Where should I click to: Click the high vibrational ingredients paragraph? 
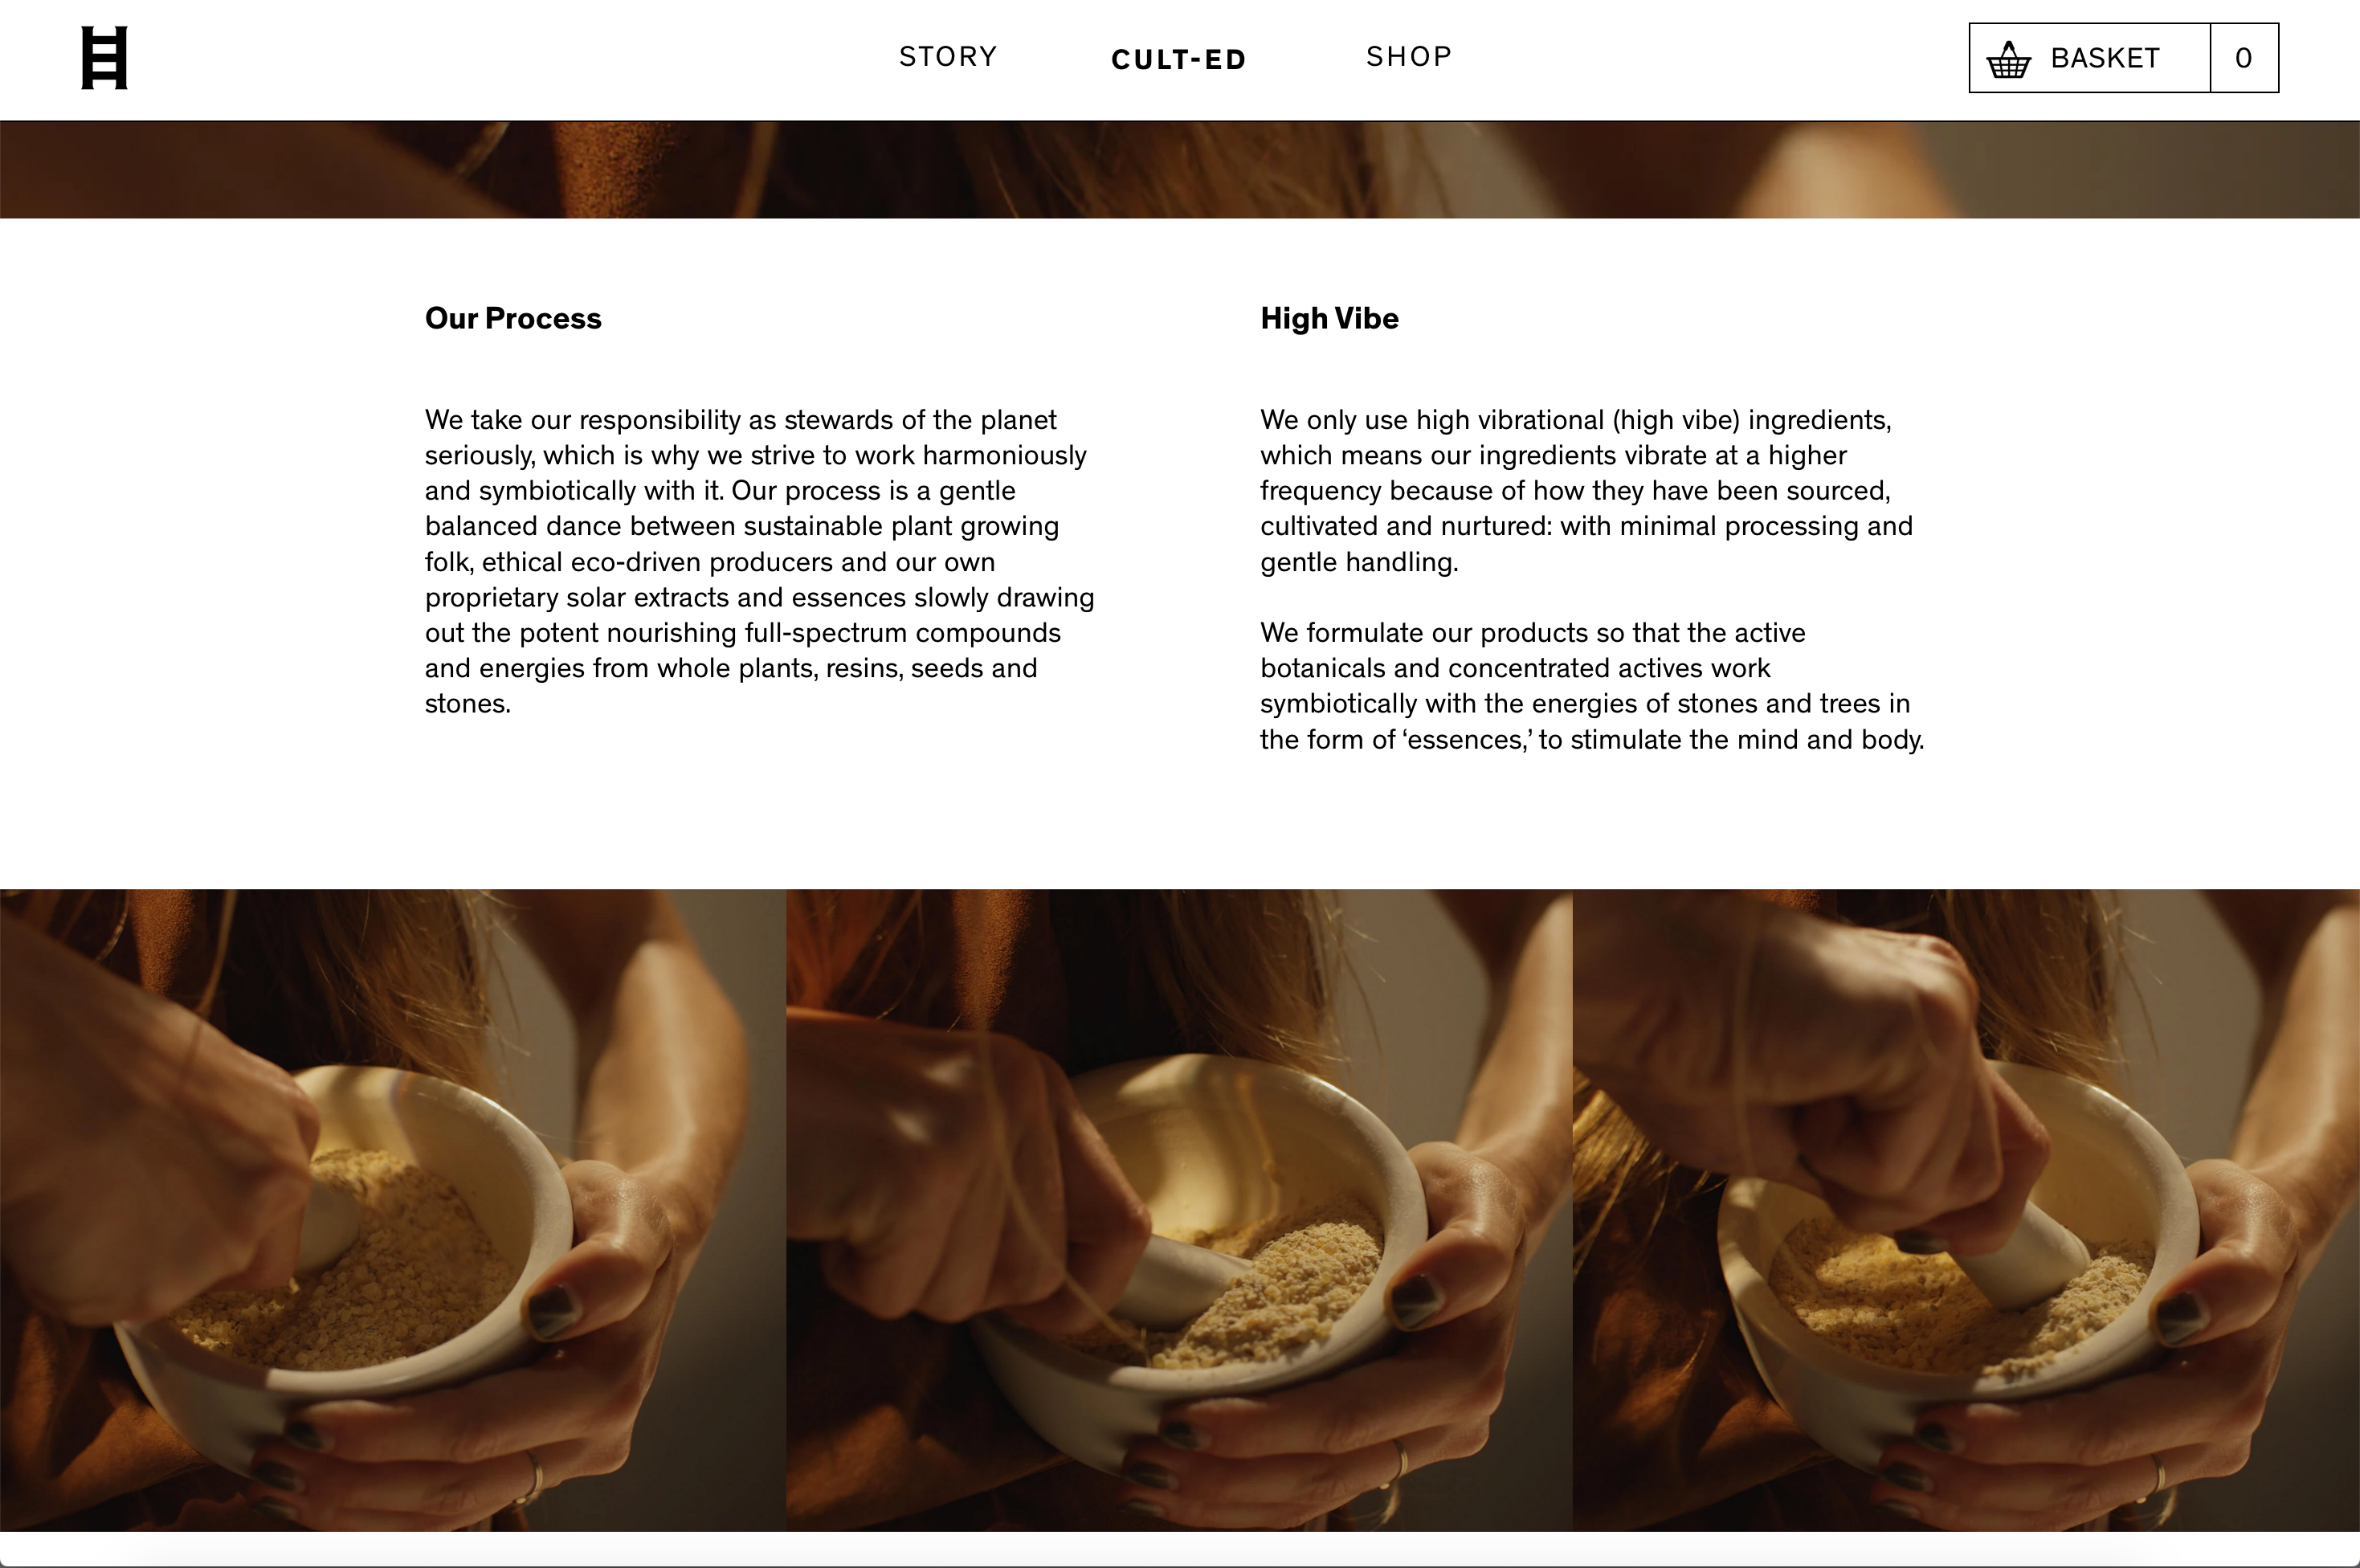(x=1586, y=490)
